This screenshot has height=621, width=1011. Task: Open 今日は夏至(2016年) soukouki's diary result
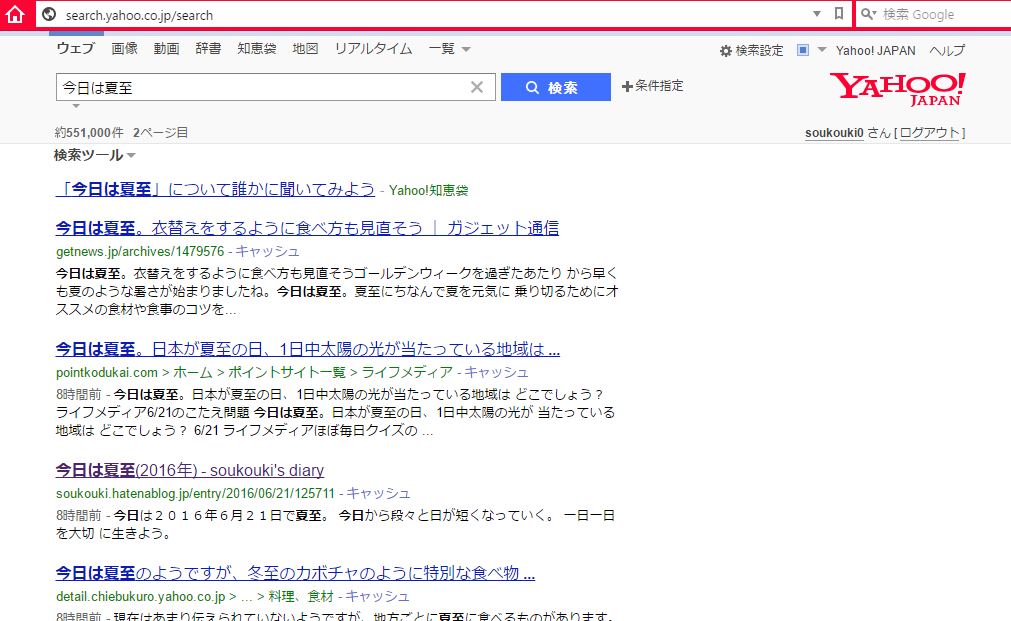click(x=190, y=470)
